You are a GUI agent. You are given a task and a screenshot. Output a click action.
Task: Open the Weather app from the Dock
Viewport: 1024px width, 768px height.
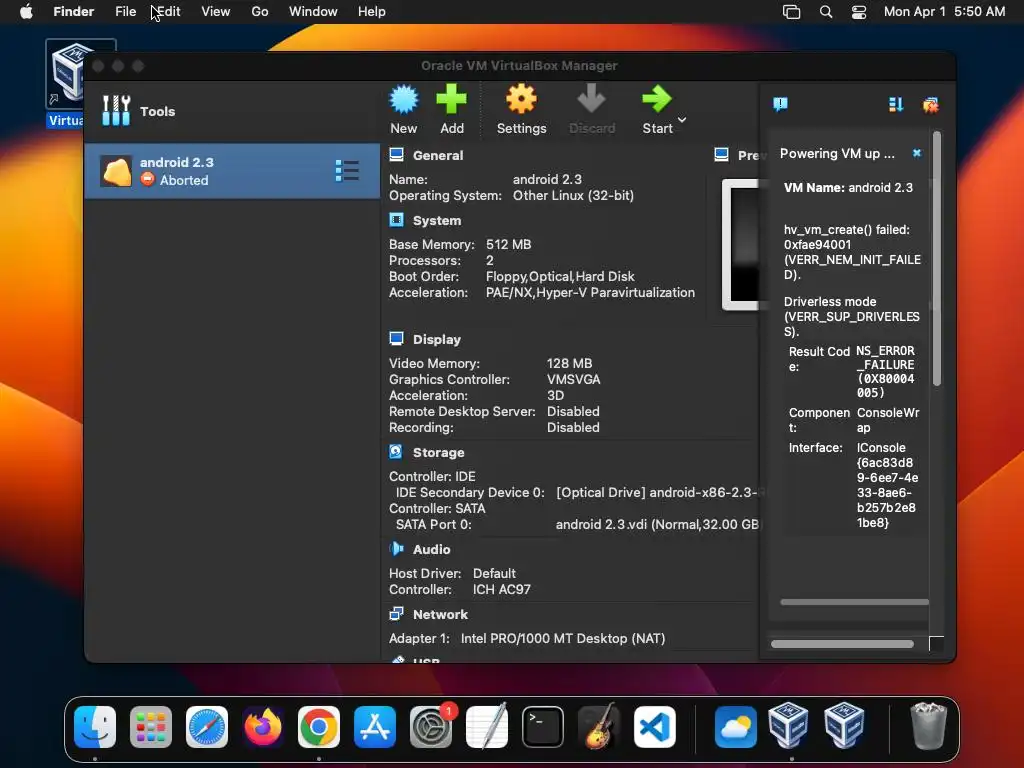(736, 726)
